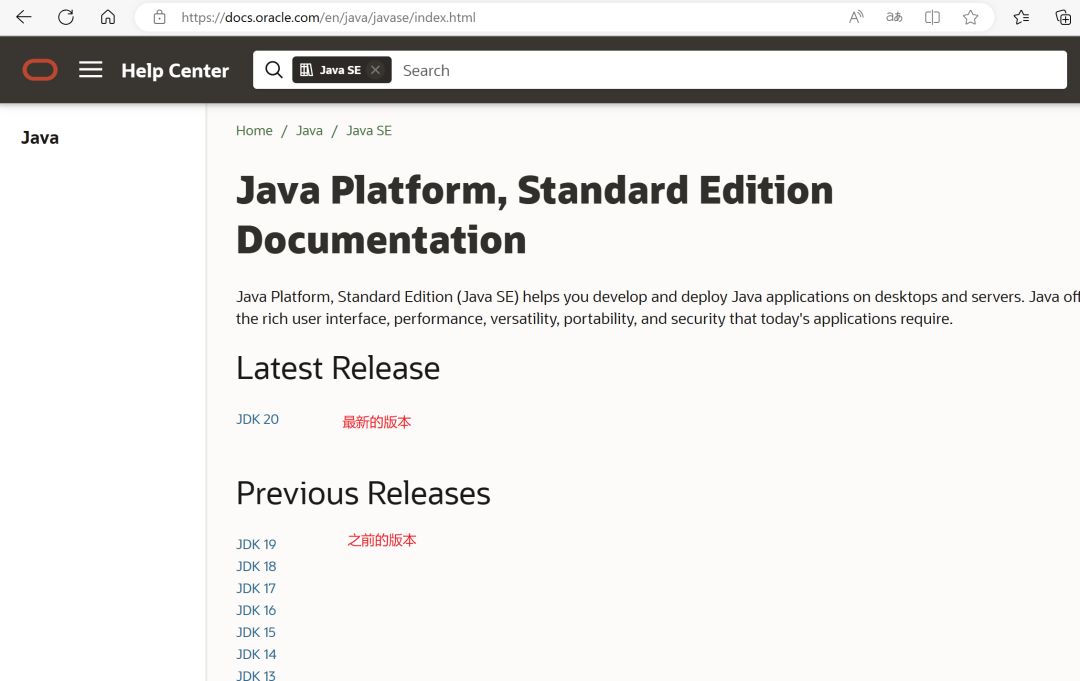Start Read aloud from the address bar
The image size is (1080, 681).
pos(855,17)
